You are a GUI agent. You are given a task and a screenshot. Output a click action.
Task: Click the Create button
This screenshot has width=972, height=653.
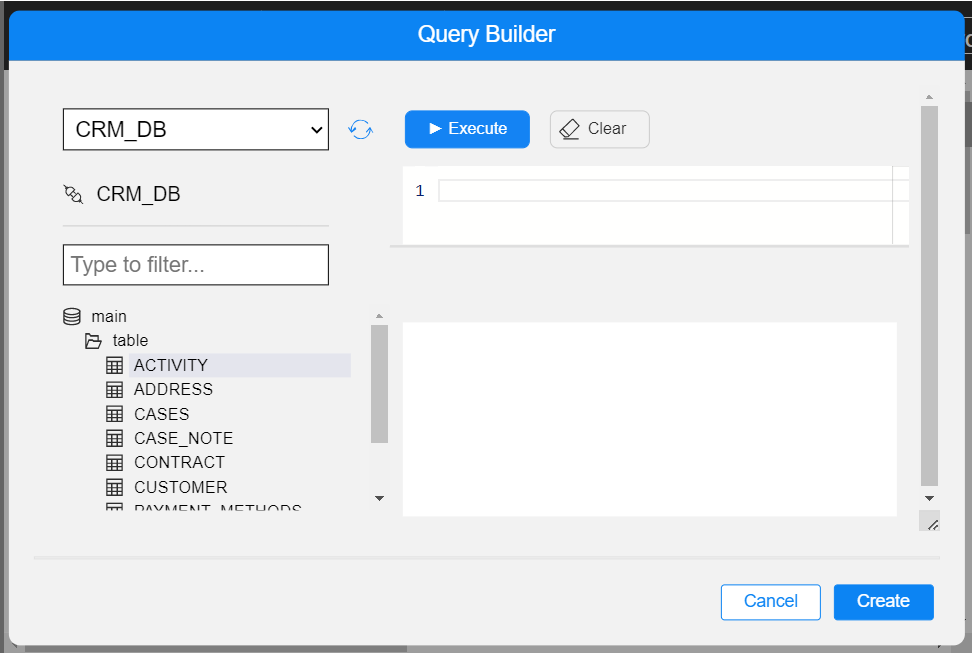coord(883,601)
